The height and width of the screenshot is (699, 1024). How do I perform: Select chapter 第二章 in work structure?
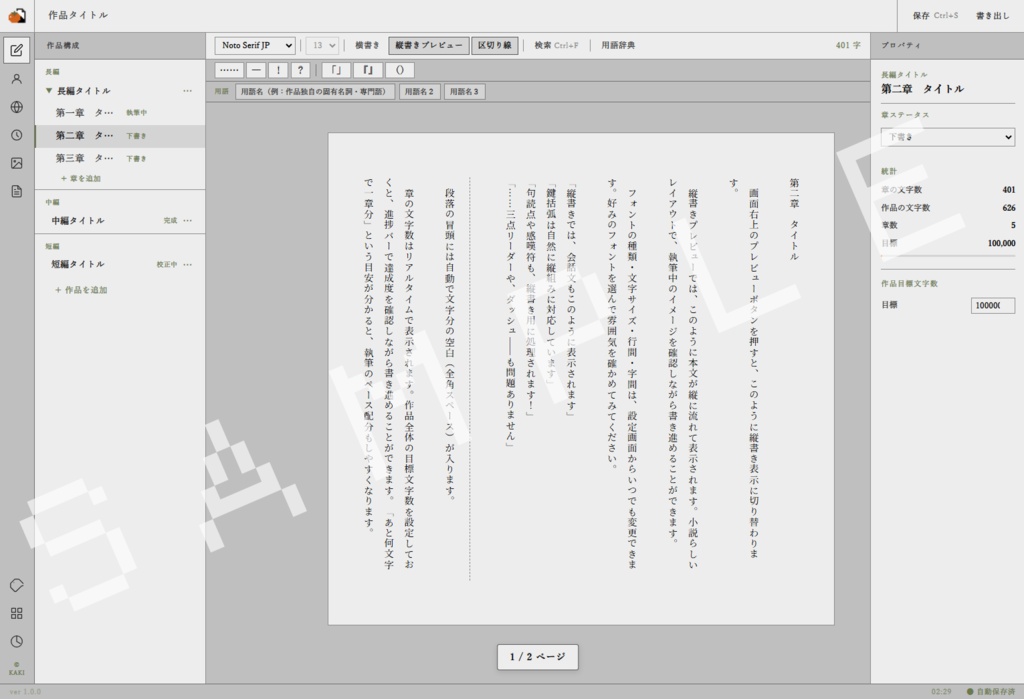click(120, 136)
